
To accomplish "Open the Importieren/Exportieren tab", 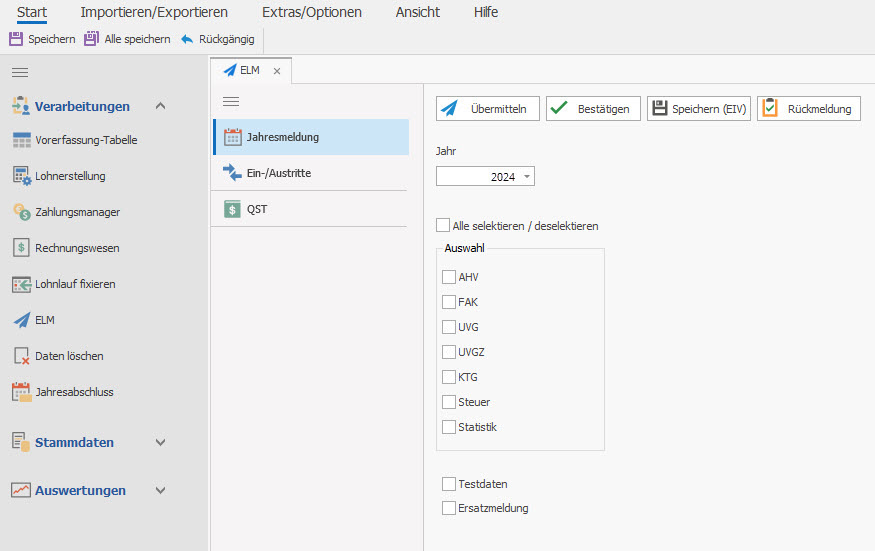I will point(154,12).
